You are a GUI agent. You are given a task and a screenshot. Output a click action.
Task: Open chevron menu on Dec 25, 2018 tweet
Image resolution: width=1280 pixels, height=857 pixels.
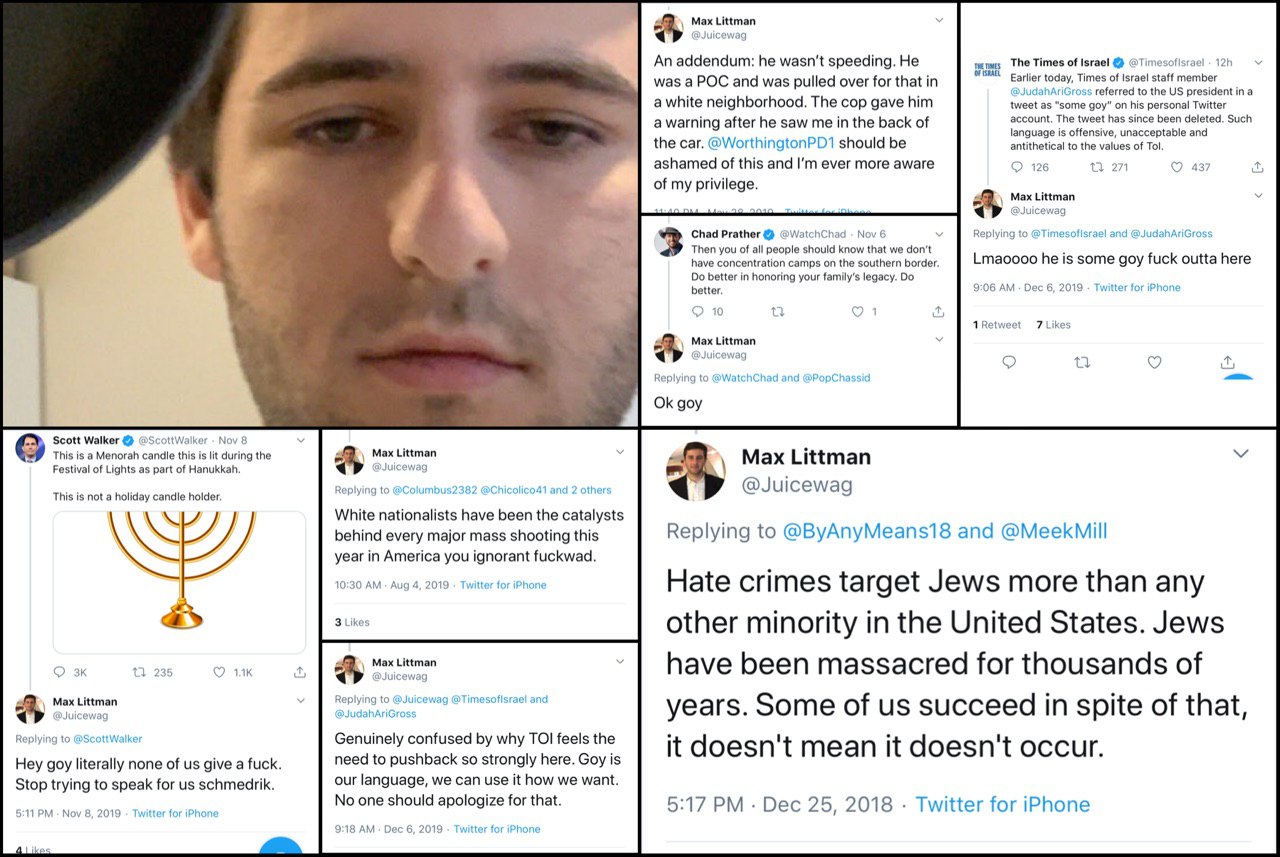coord(1241,454)
